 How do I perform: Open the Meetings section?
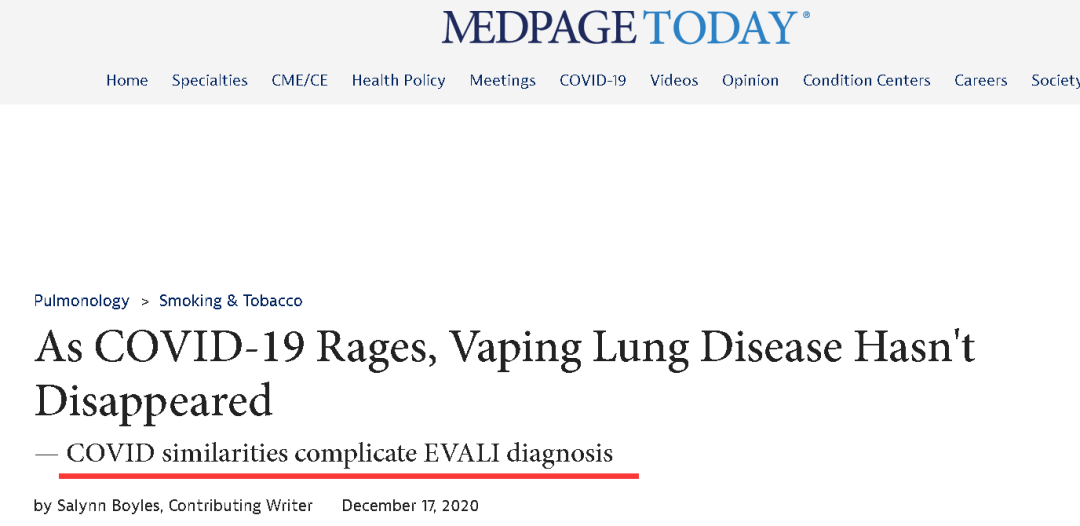pyautogui.click(x=503, y=81)
